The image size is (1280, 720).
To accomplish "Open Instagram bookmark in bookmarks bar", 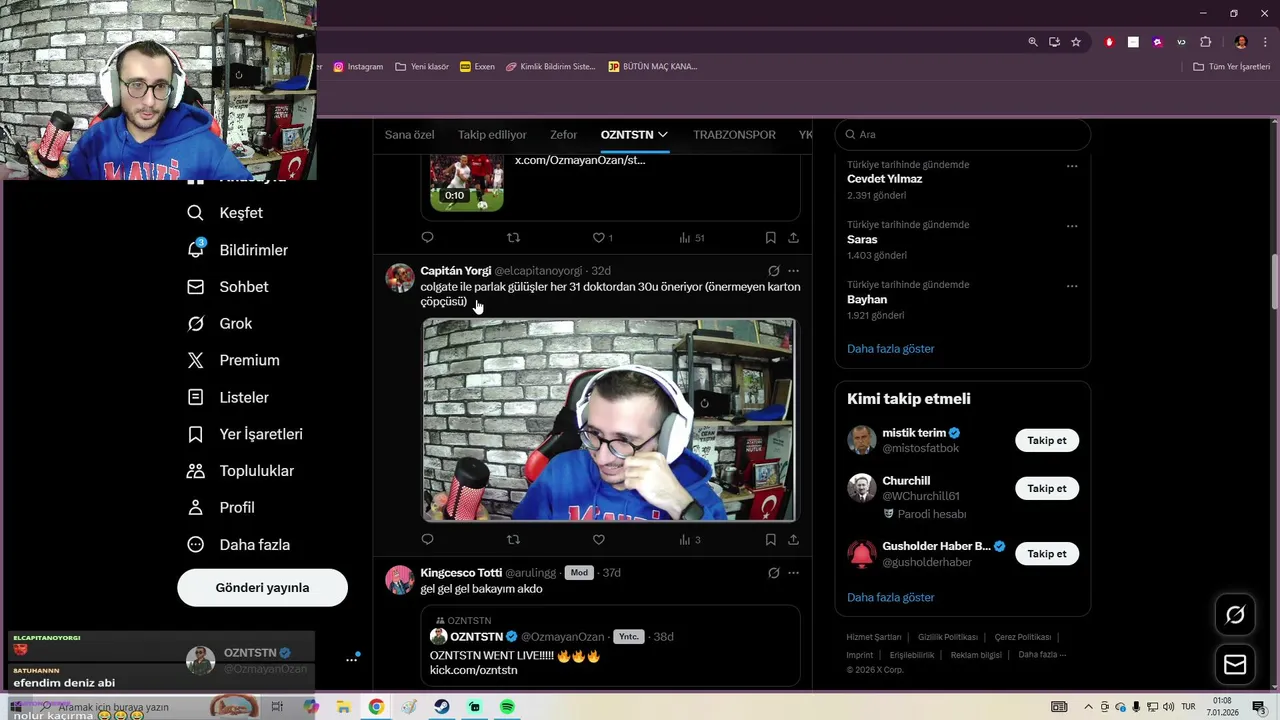I will (x=358, y=67).
